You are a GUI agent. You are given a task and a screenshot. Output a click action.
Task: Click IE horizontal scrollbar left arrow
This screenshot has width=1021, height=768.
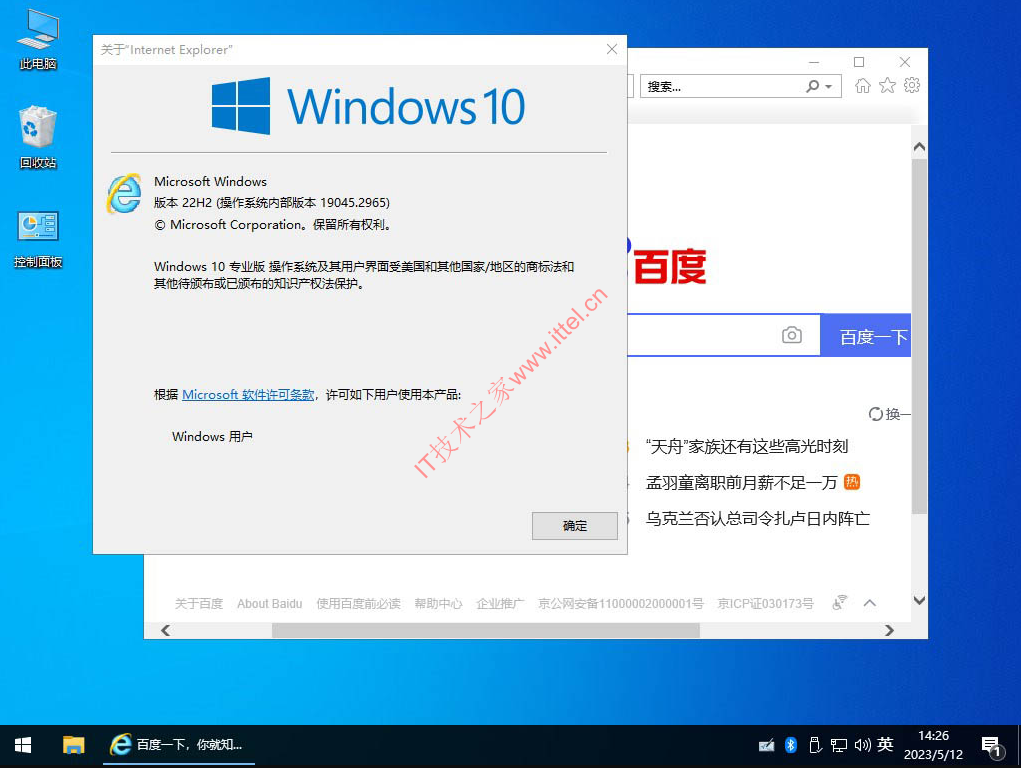(x=165, y=630)
